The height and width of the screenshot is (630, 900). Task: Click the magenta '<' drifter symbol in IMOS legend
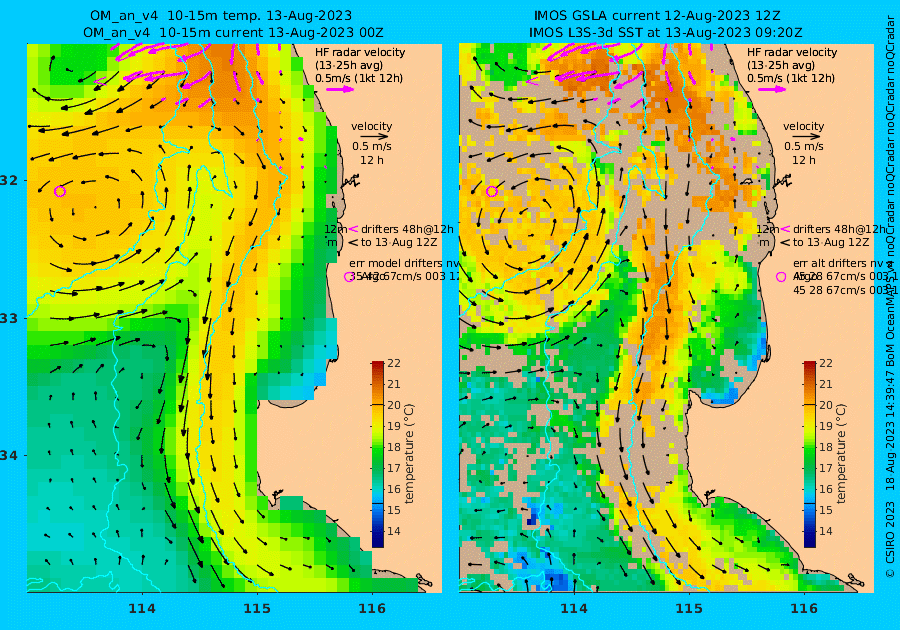pyautogui.click(x=785, y=229)
